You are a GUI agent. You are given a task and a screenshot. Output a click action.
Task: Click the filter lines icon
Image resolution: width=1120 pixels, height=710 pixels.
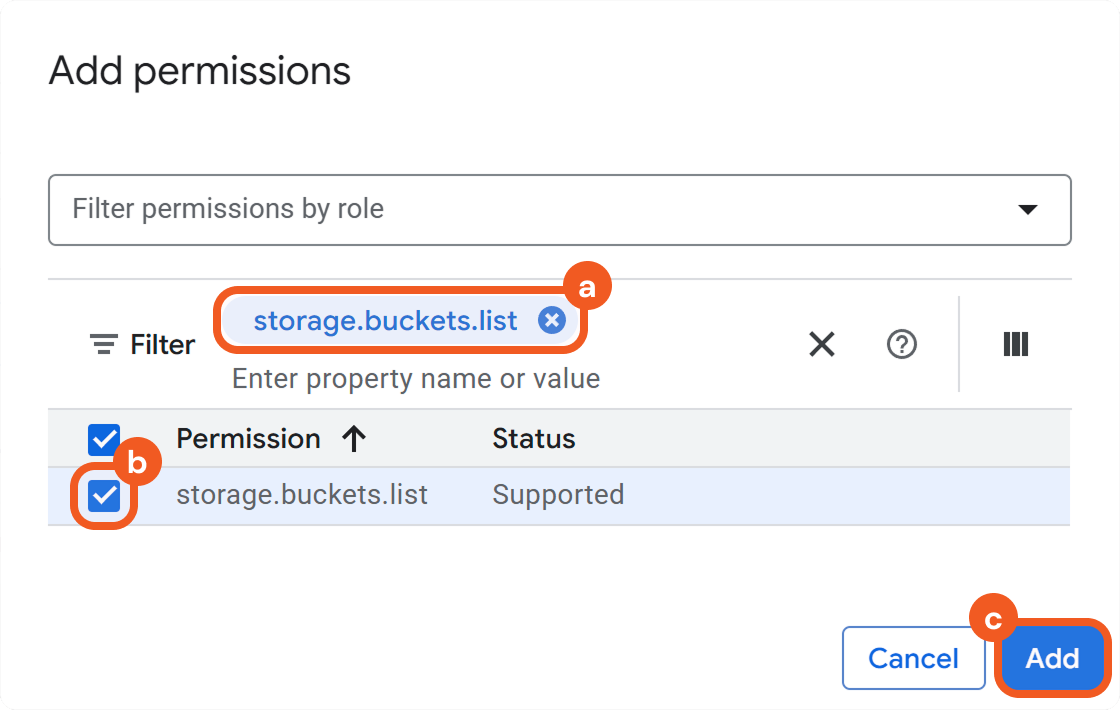pyautogui.click(x=103, y=345)
